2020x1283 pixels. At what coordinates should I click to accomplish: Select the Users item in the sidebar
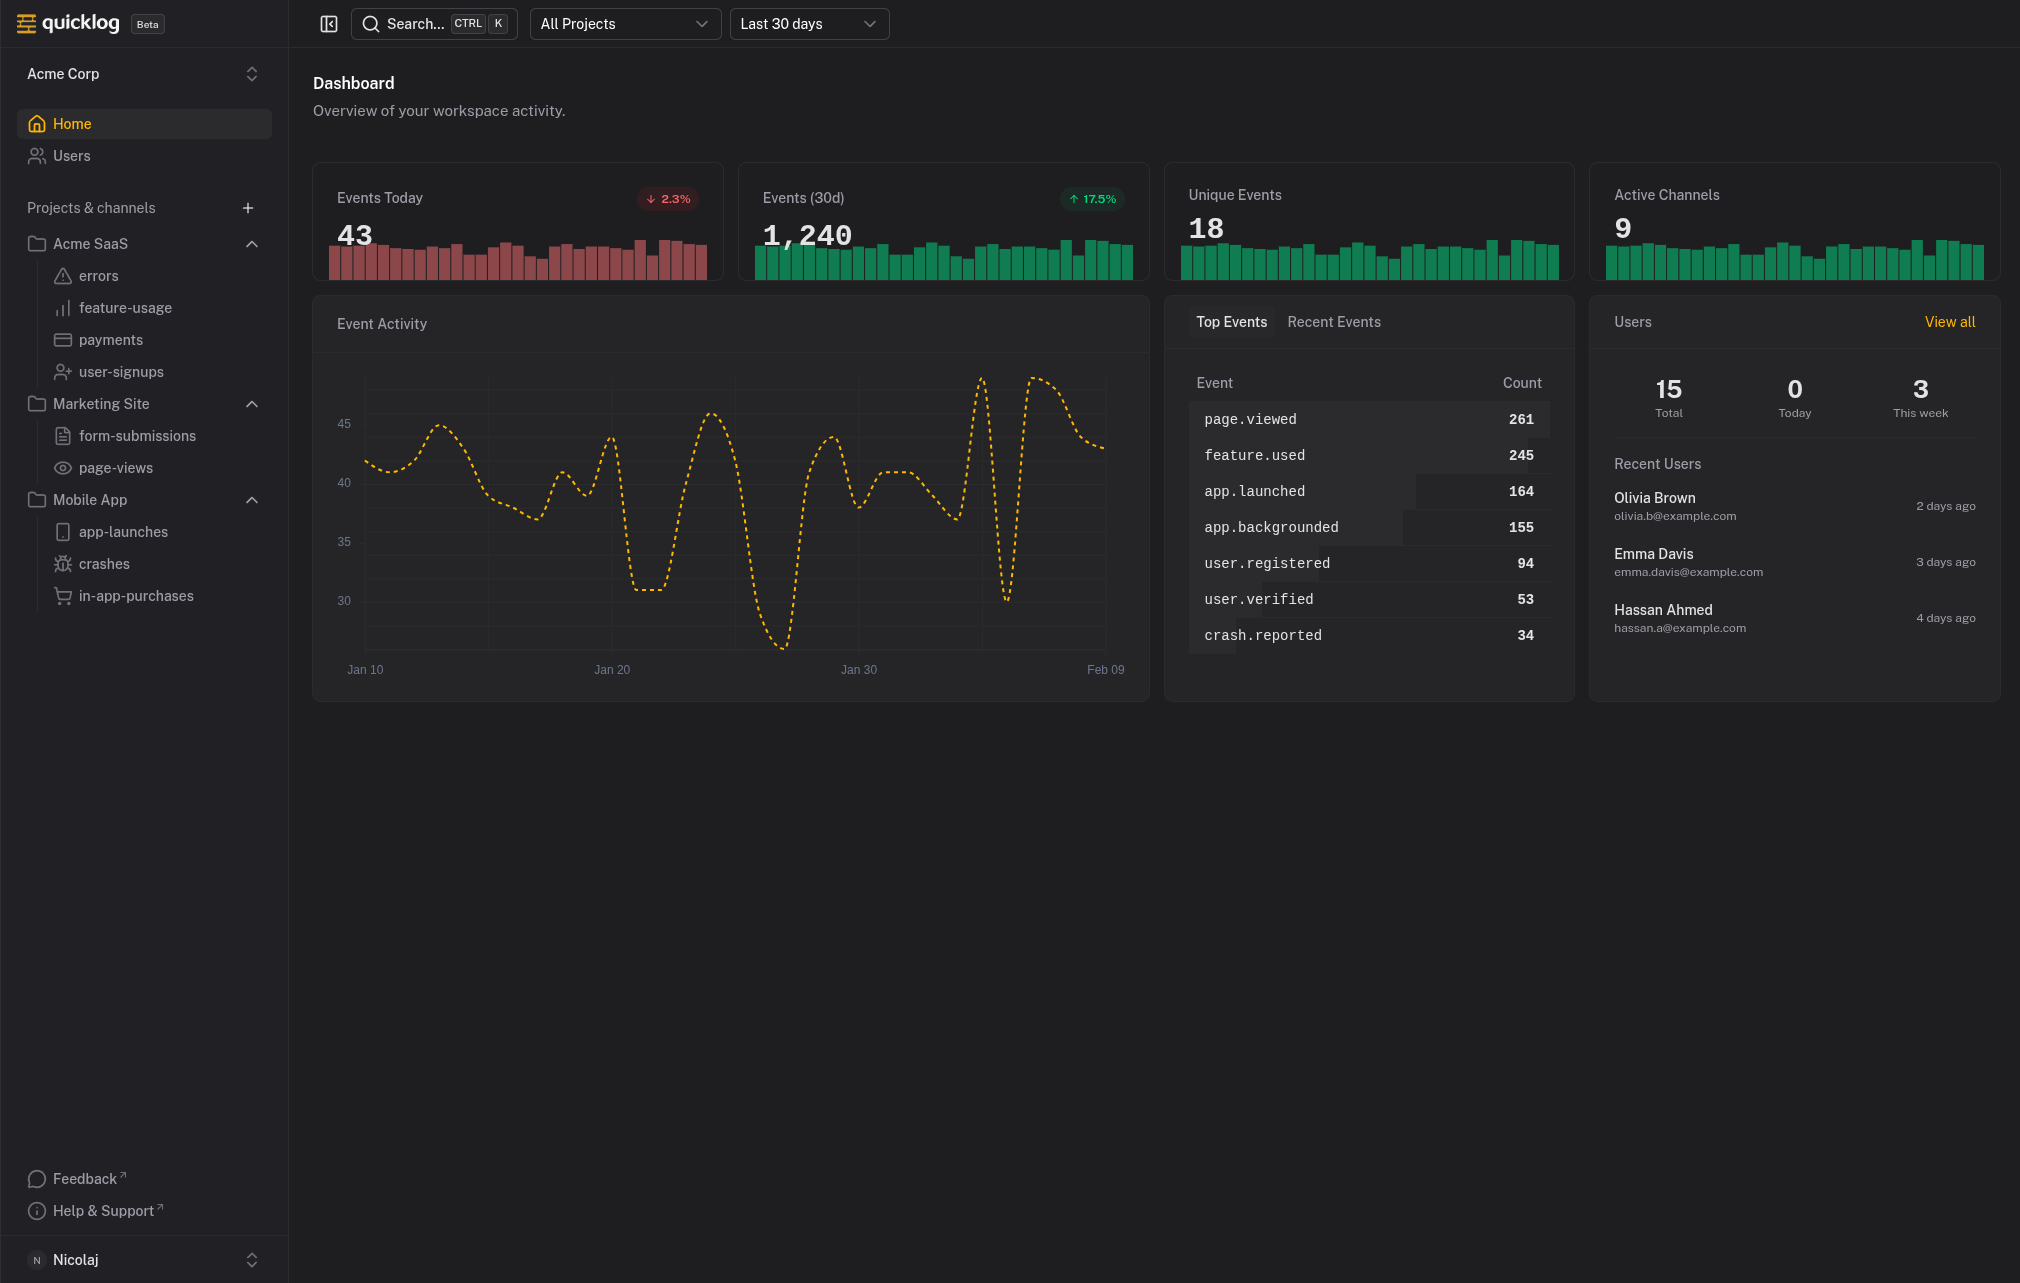click(71, 155)
